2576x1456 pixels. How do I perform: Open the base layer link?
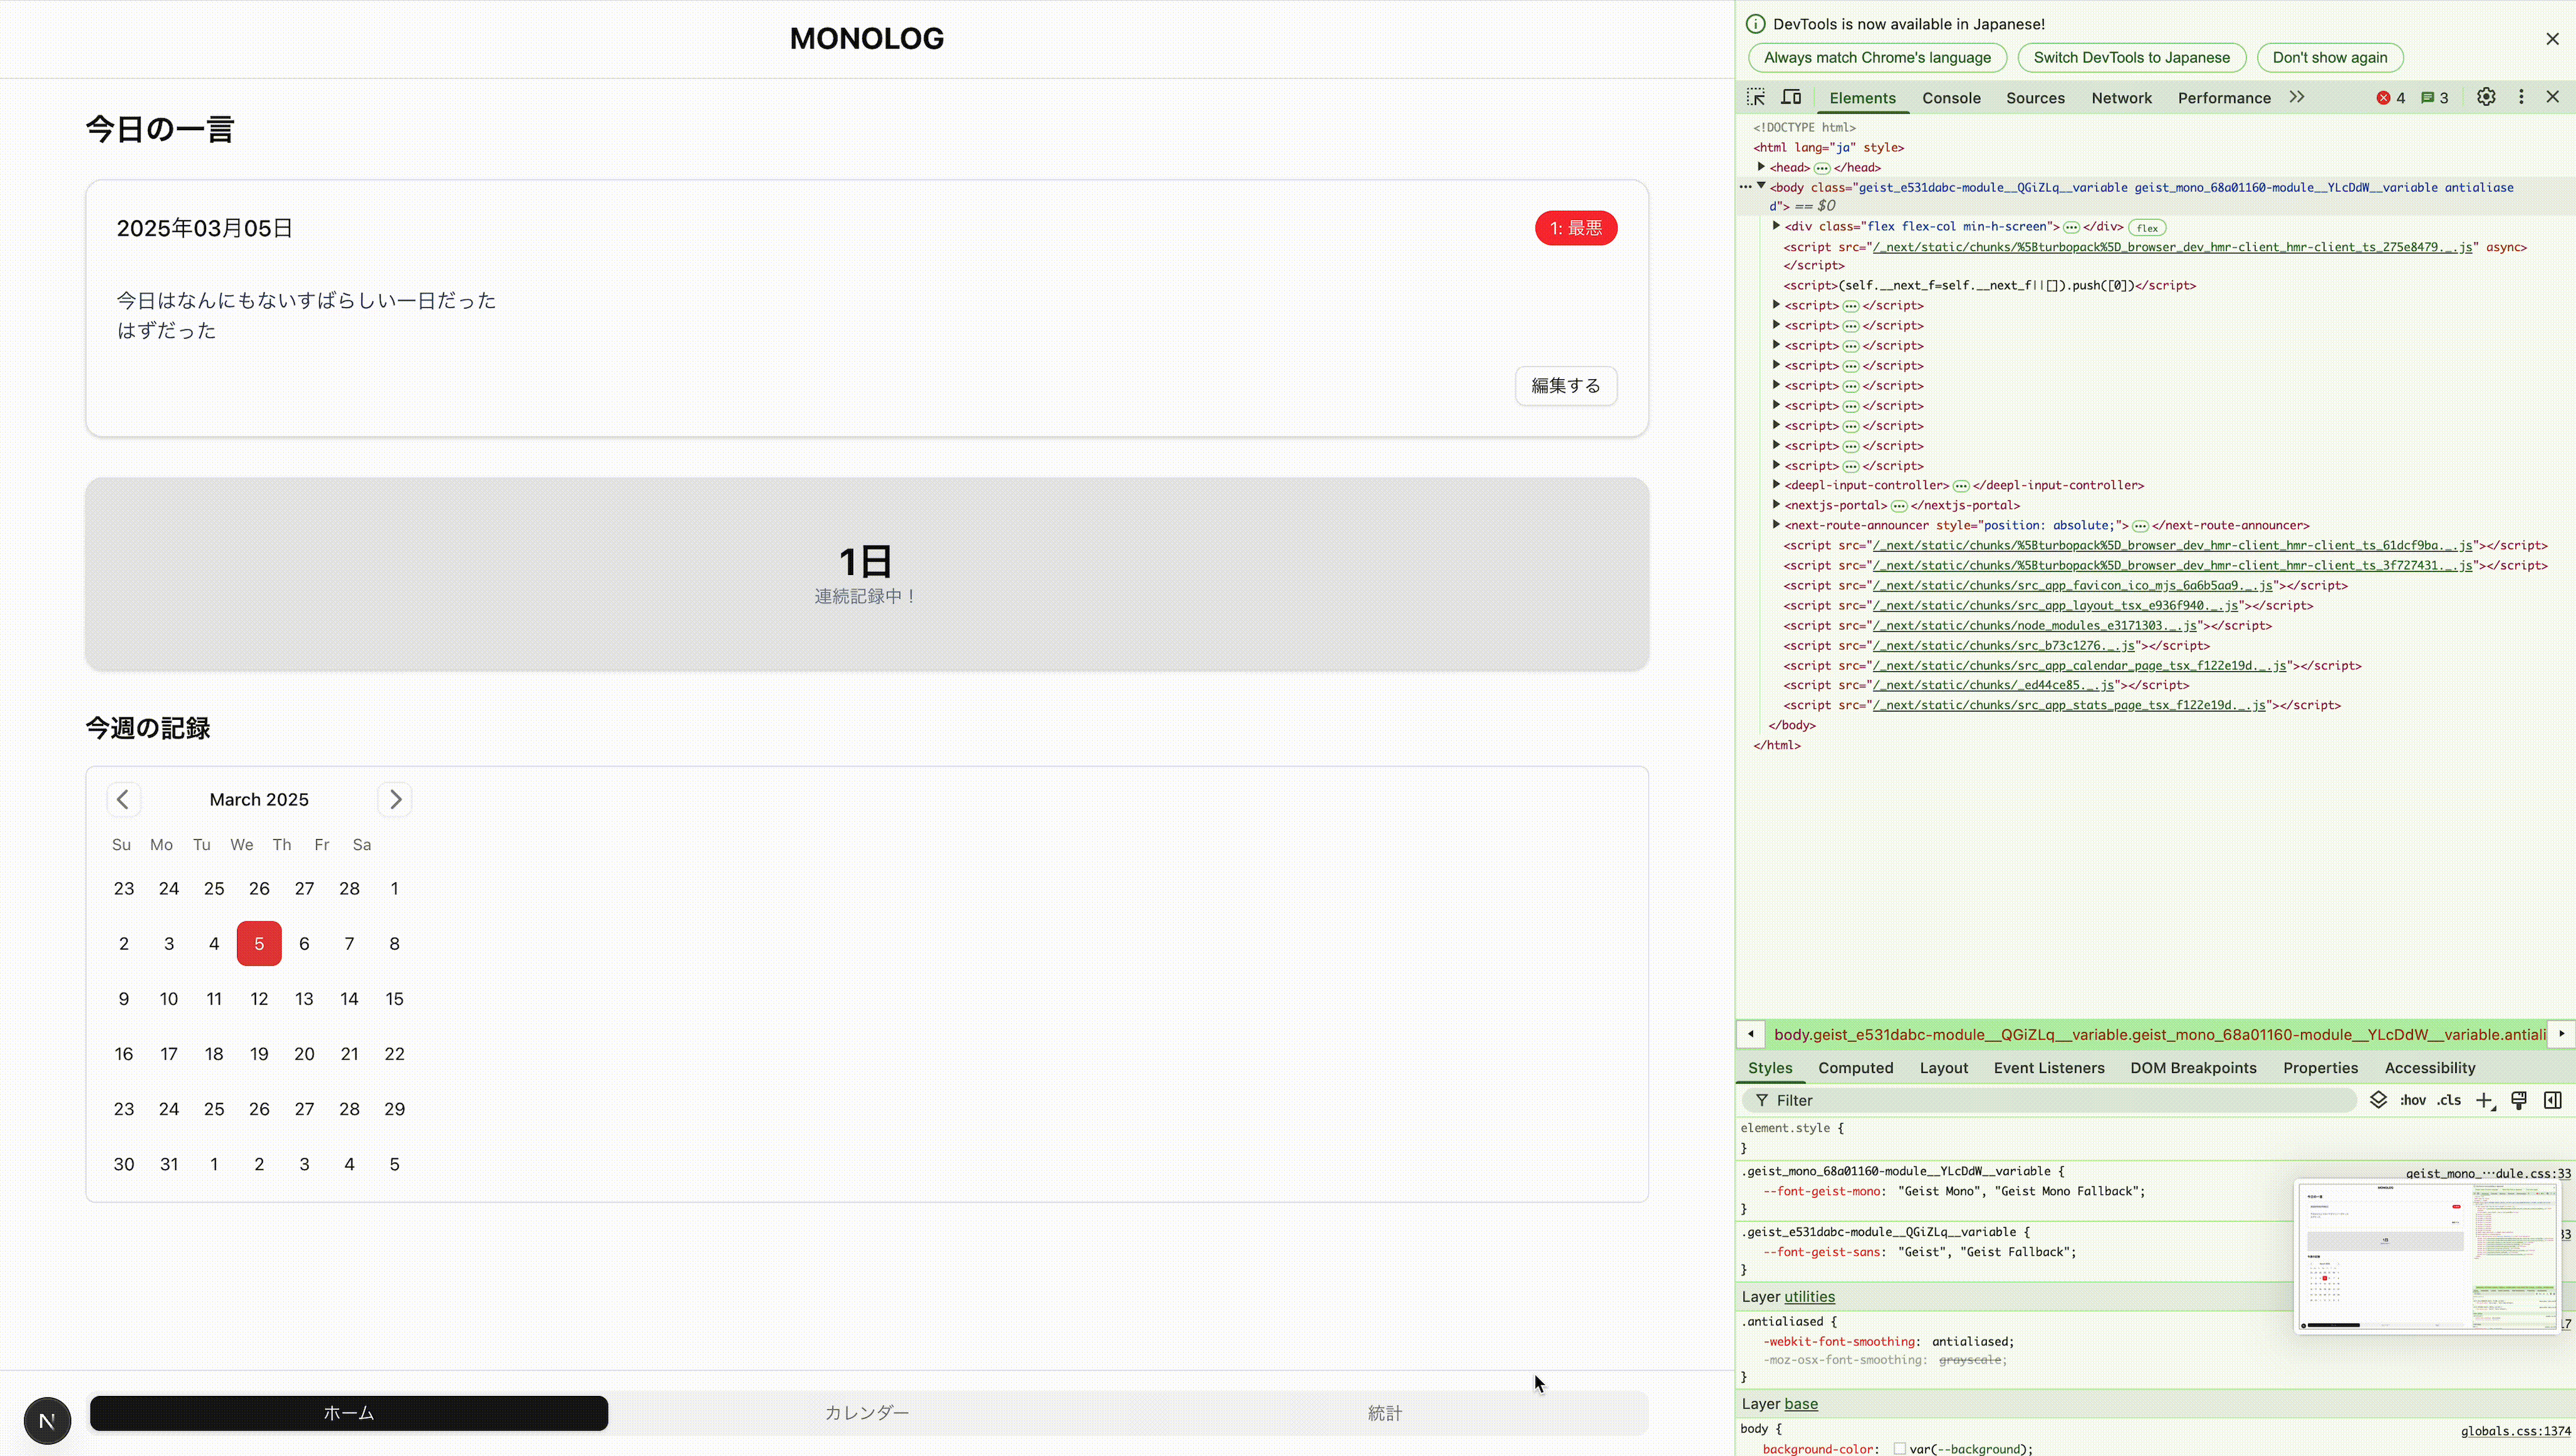[1801, 1404]
